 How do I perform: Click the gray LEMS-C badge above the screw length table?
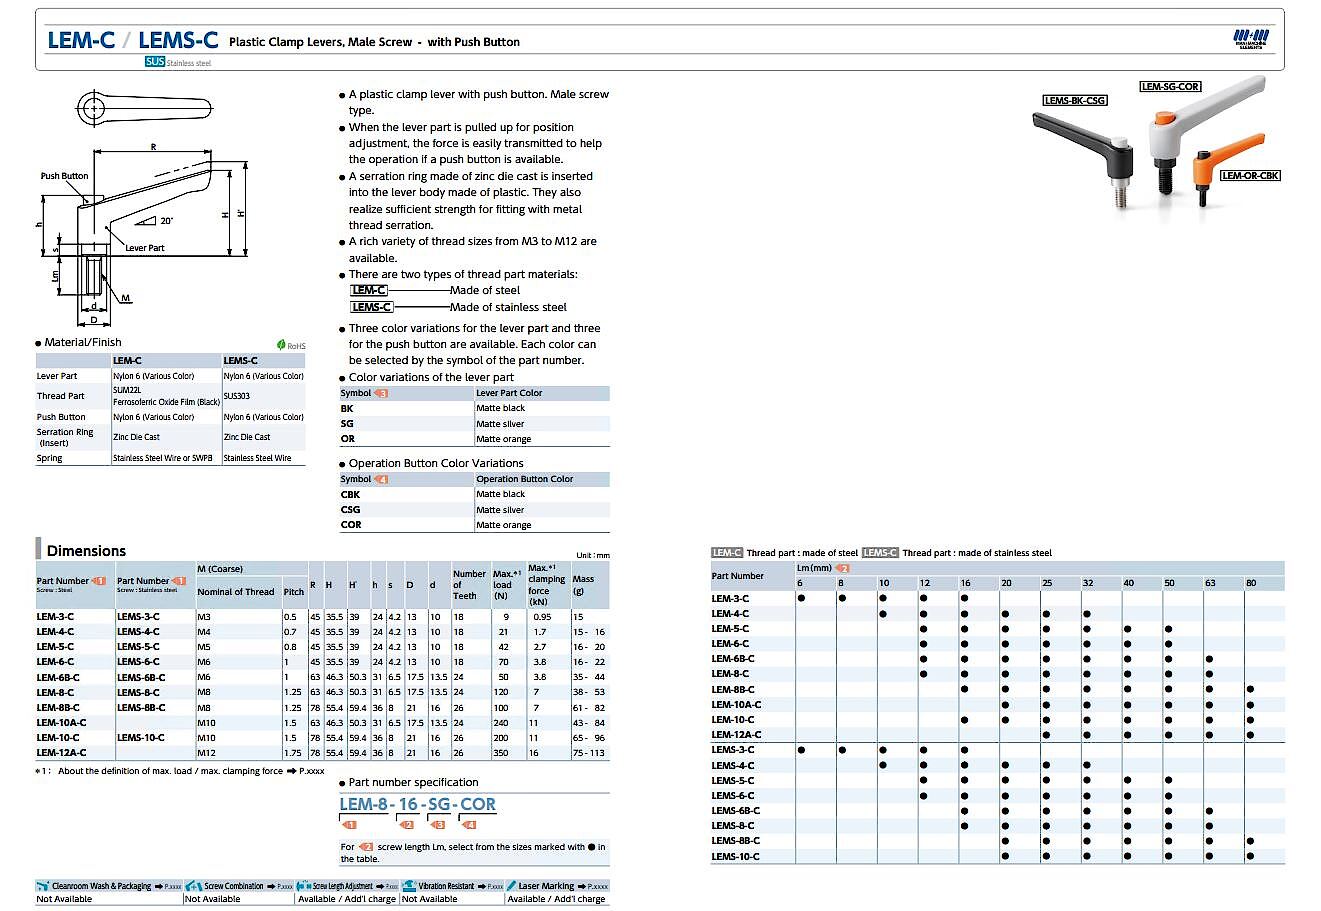tap(880, 552)
